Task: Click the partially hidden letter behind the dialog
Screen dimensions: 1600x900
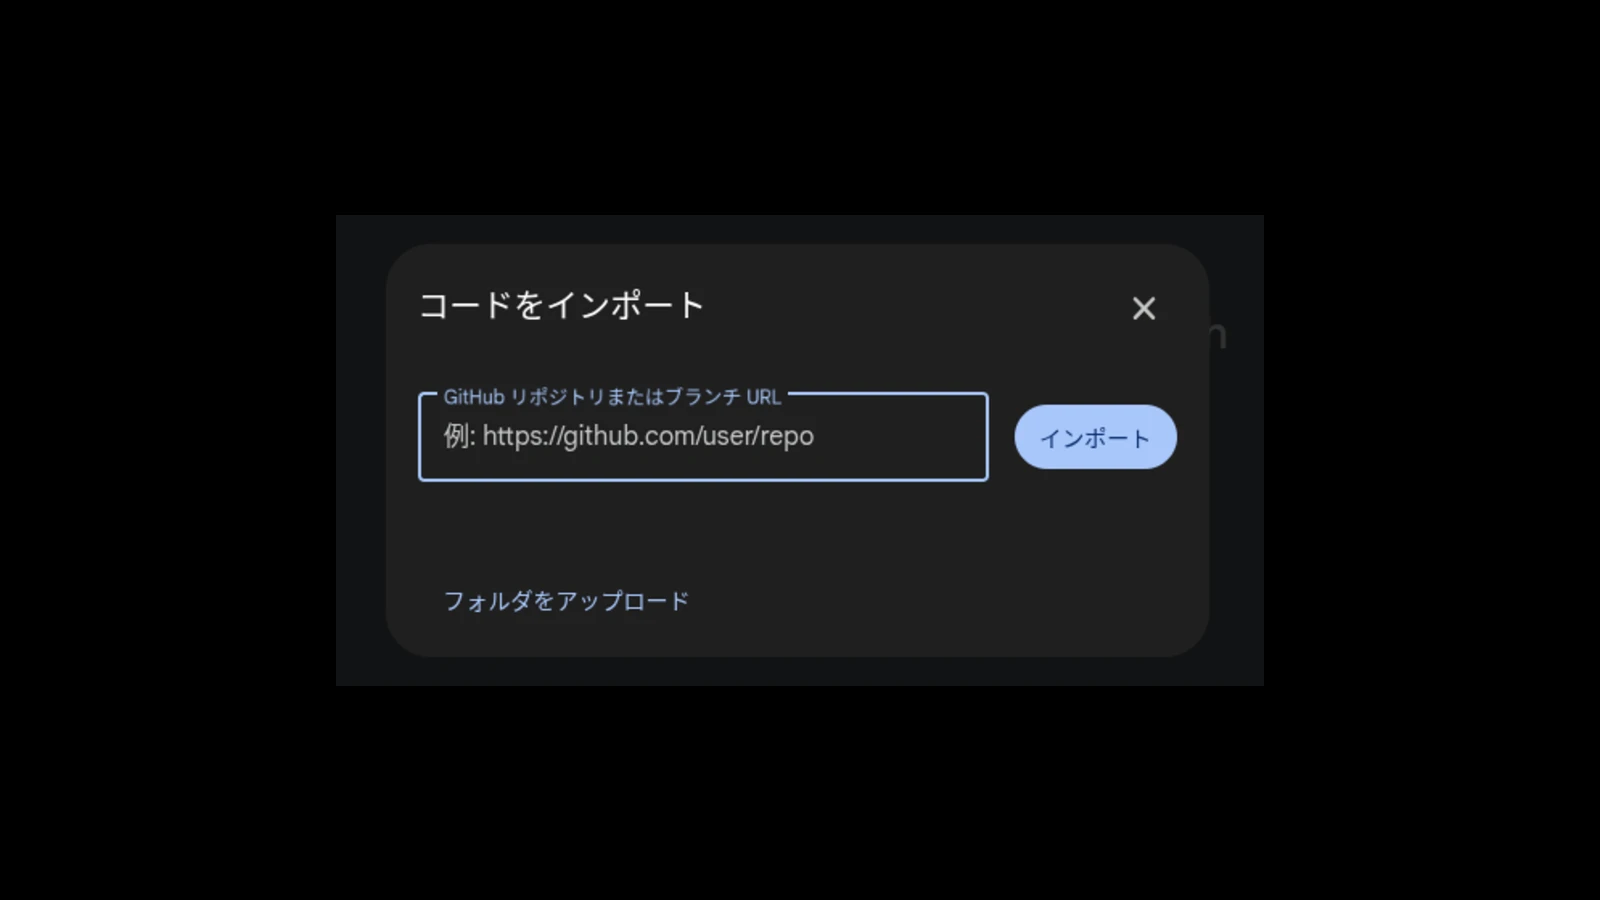Action: click(1218, 336)
